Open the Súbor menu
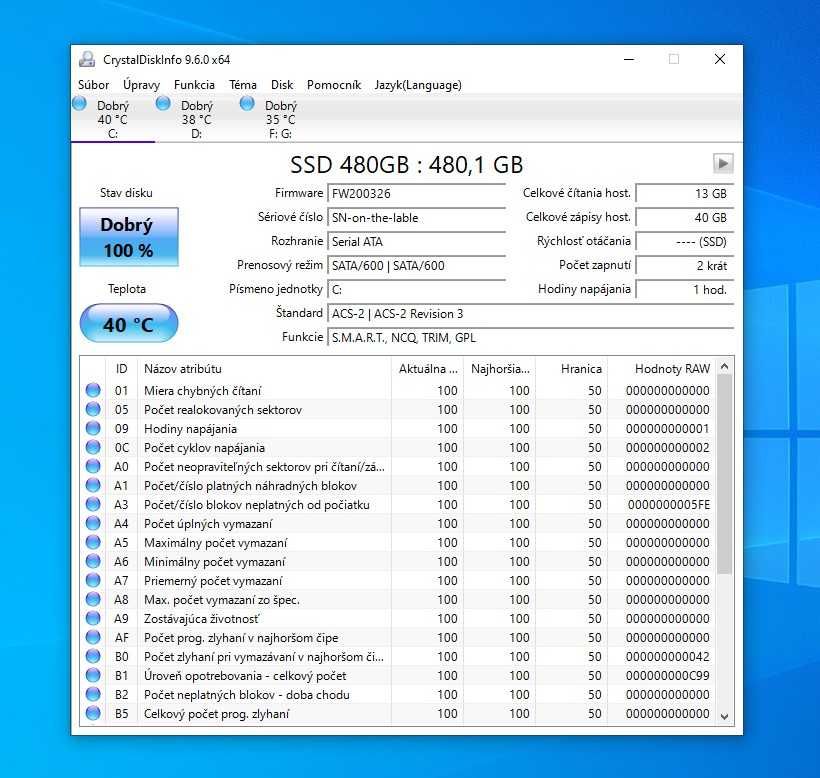Image resolution: width=820 pixels, height=778 pixels. pyautogui.click(x=94, y=85)
